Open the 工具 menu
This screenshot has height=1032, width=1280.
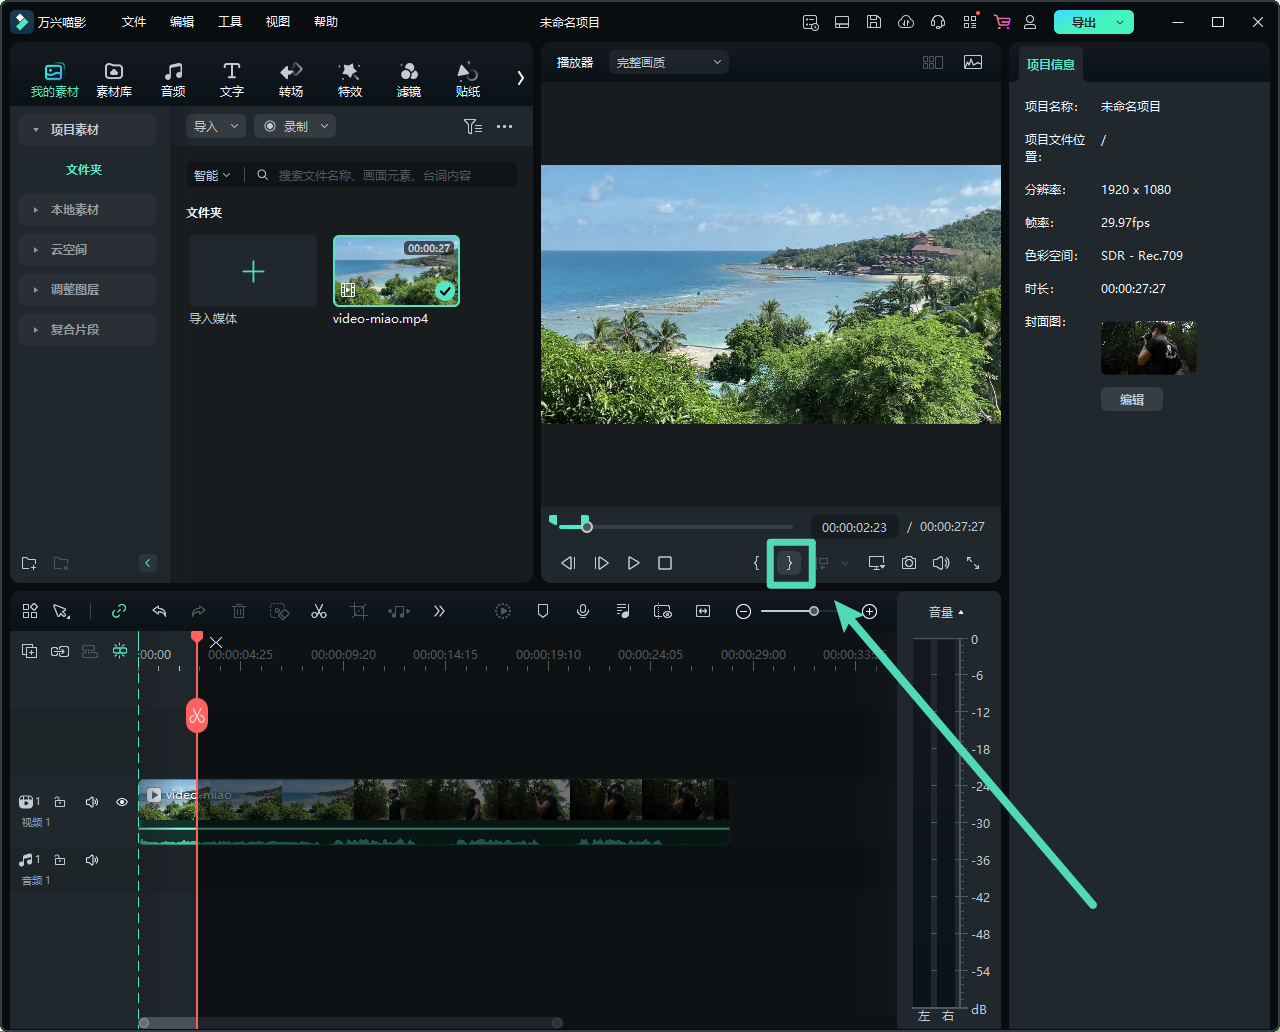[230, 22]
